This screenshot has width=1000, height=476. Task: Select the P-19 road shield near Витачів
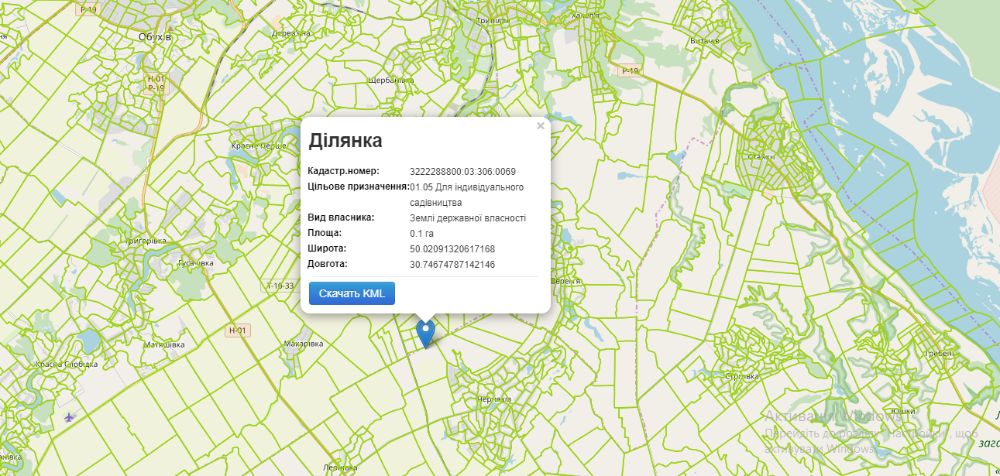(629, 72)
